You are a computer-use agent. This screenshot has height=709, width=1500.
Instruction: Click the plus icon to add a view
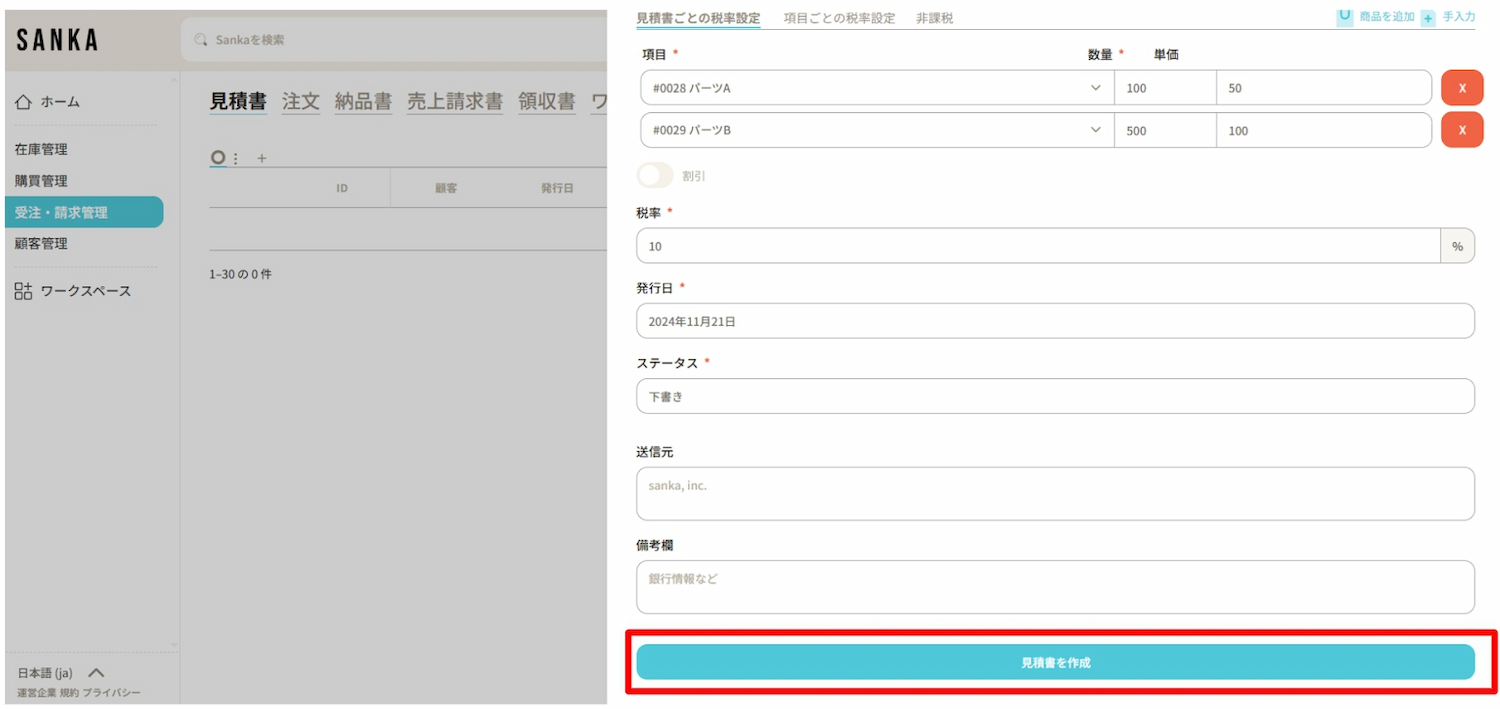tap(262, 158)
